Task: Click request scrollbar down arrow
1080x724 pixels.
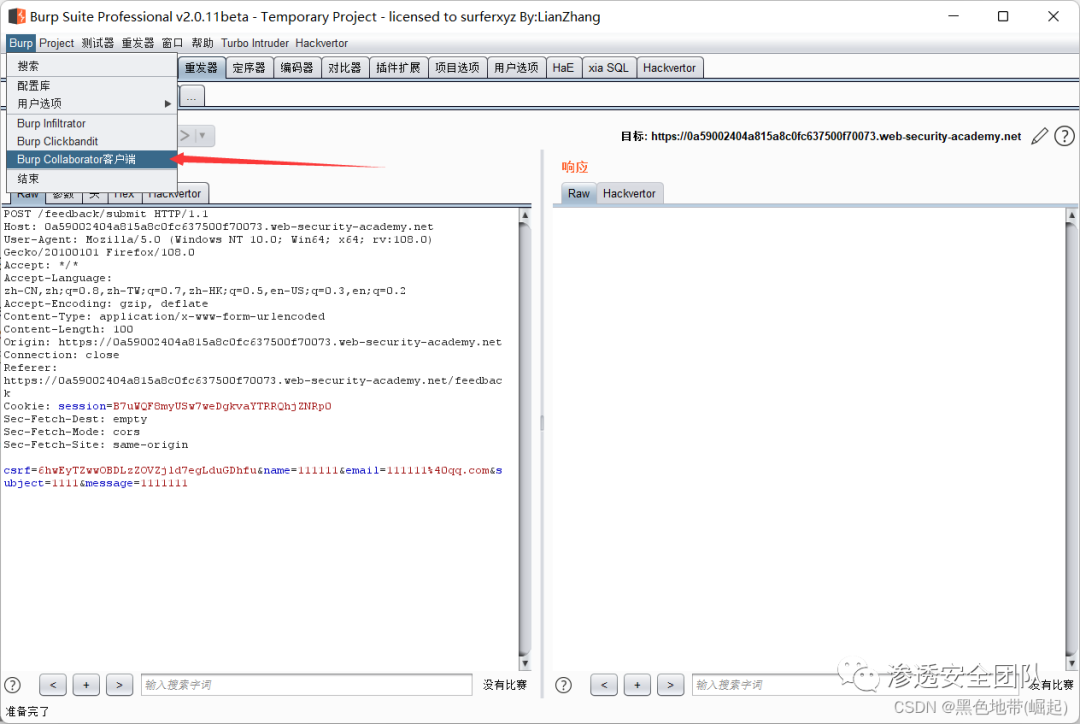Action: click(525, 663)
